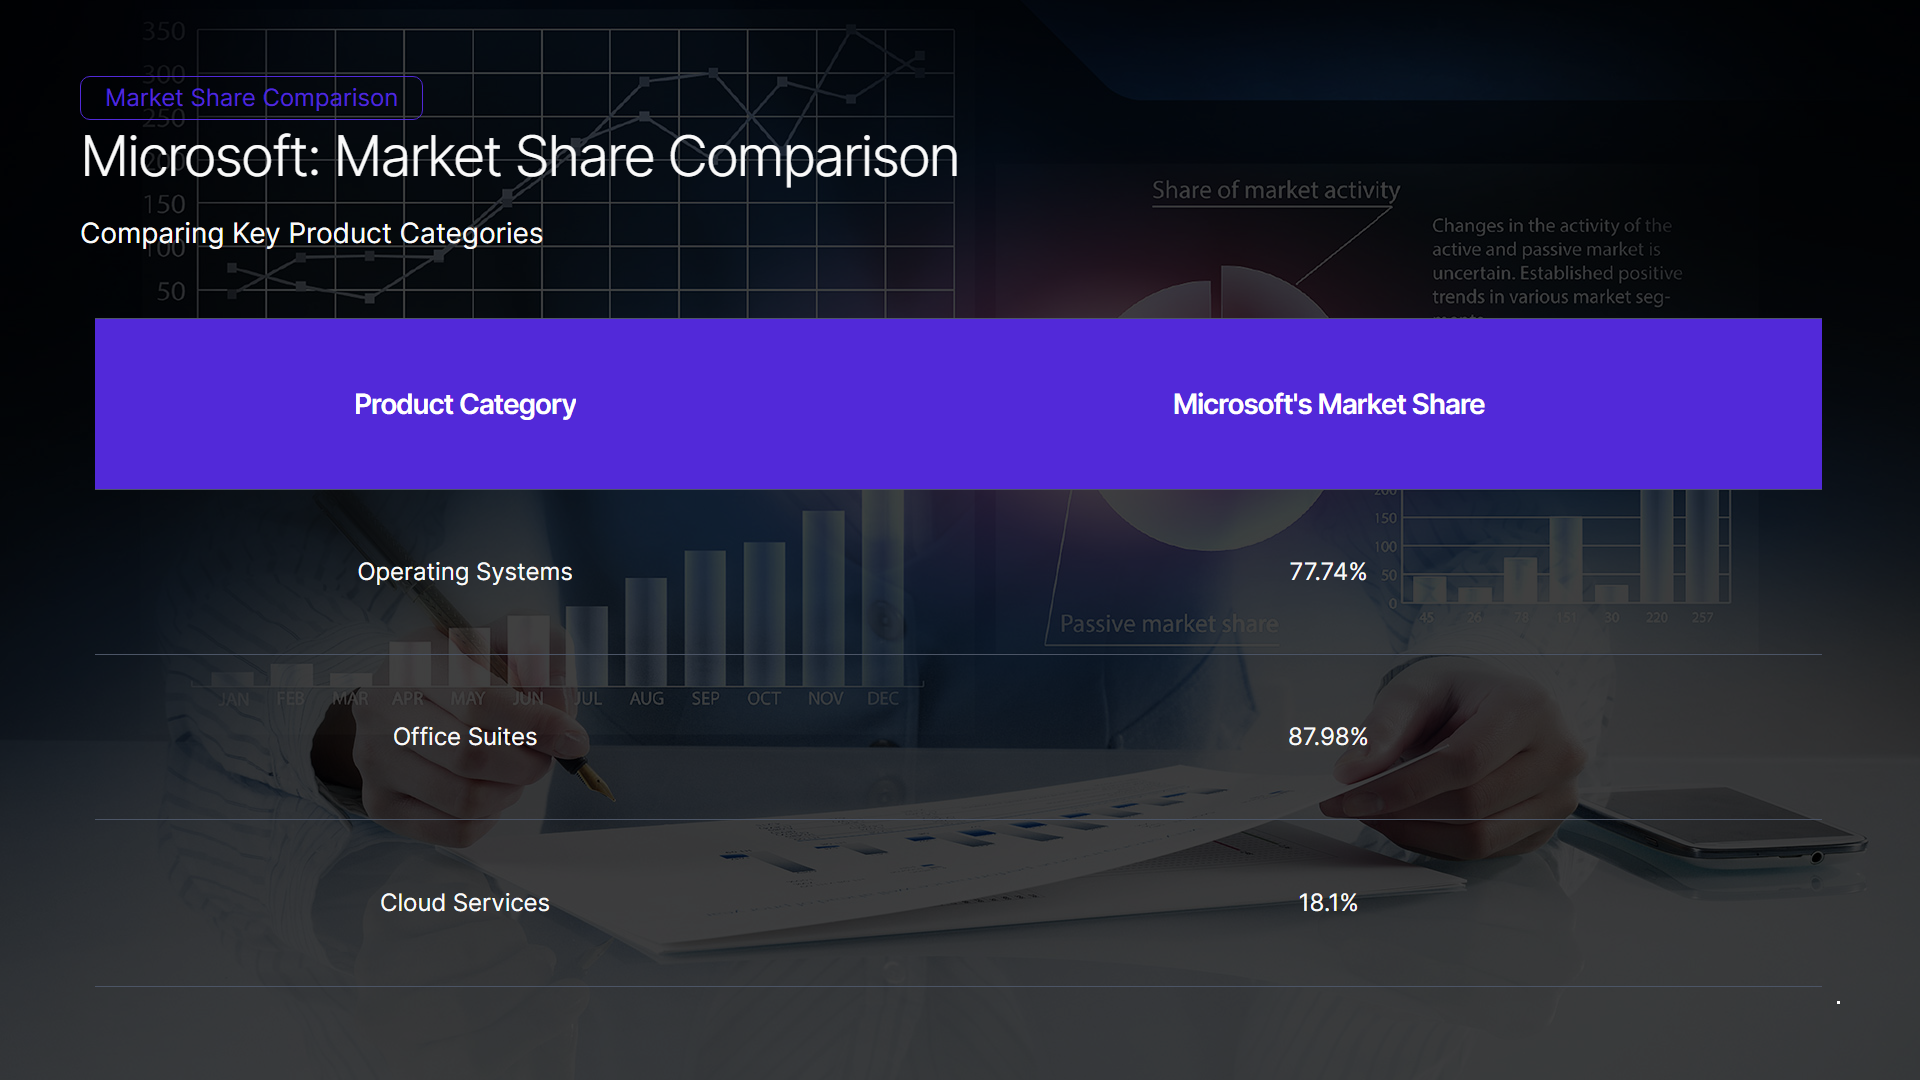1920x1080 pixels.
Task: Click the 350 axis label on background graph
Action: 164,32
